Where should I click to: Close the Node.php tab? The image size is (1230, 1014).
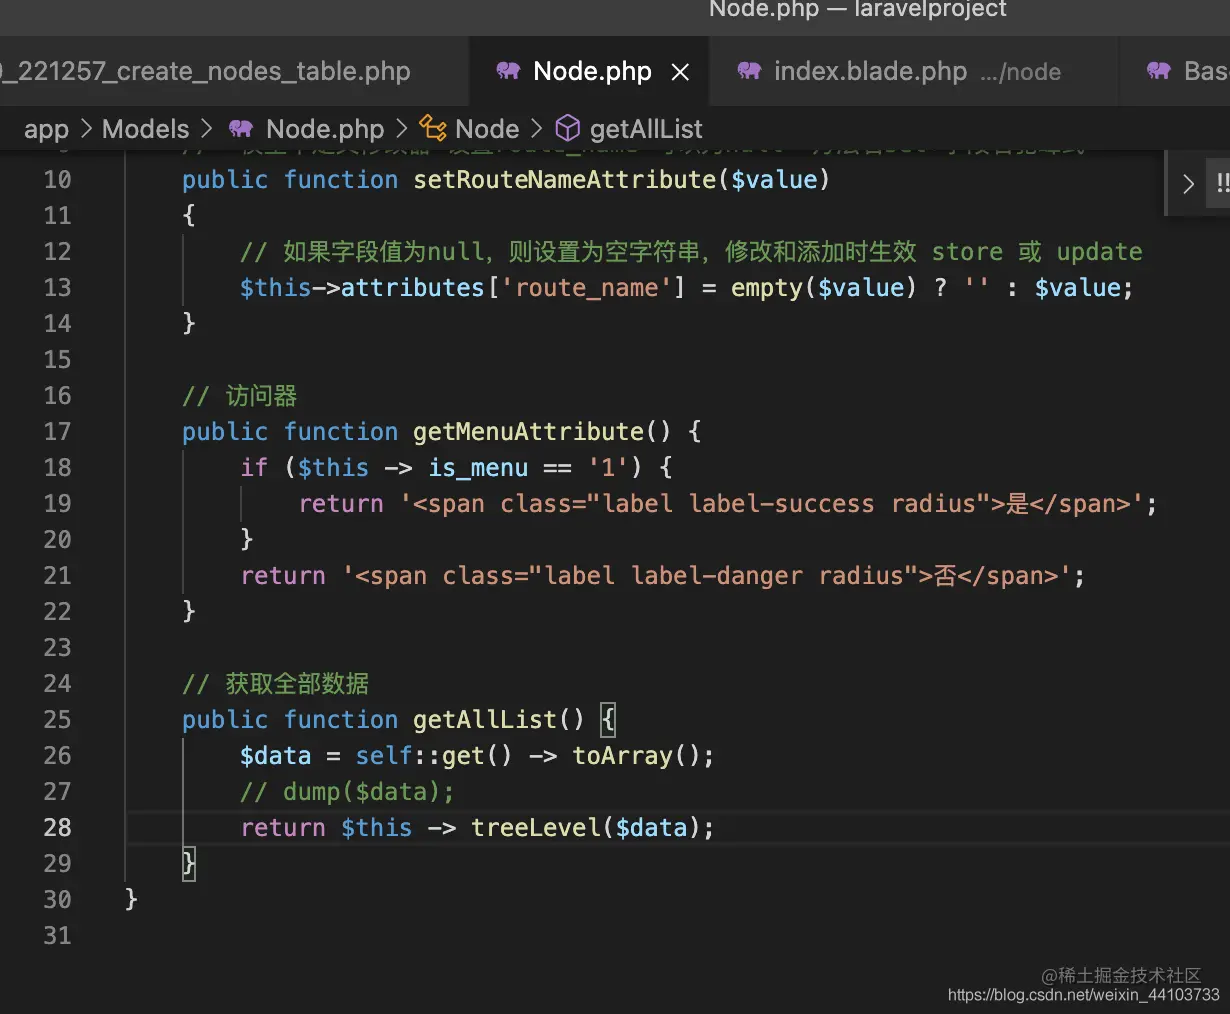coord(680,72)
